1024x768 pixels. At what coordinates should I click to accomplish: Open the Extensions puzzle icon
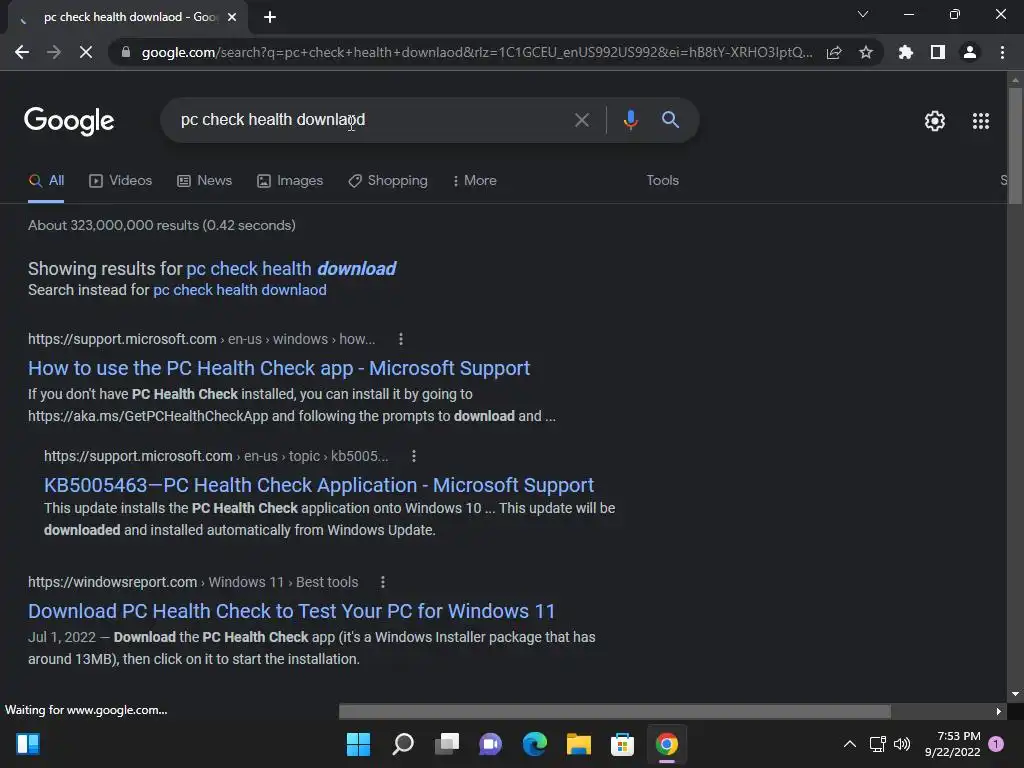[906, 52]
